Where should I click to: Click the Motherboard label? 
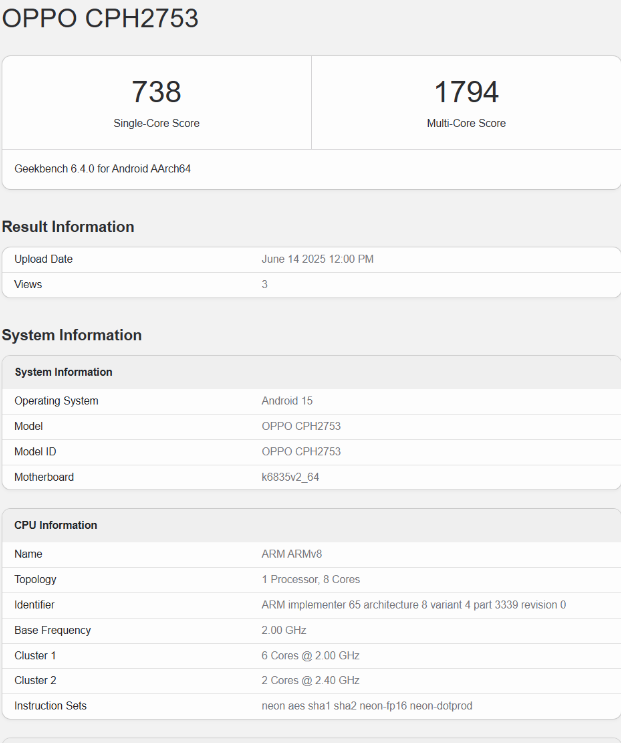(x=44, y=477)
